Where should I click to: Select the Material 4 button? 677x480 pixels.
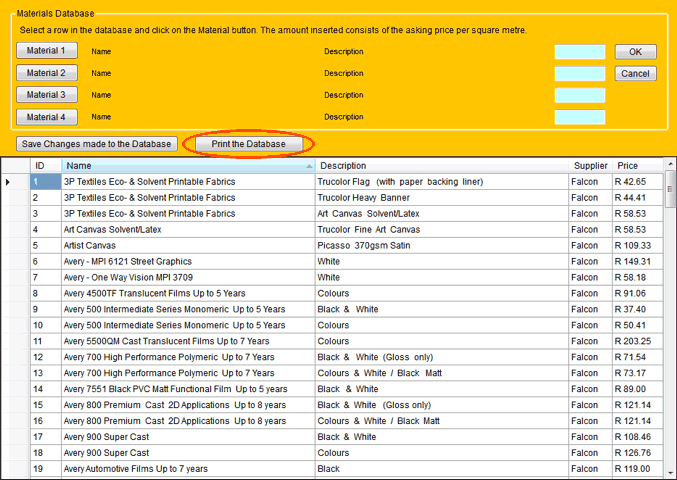[47, 117]
